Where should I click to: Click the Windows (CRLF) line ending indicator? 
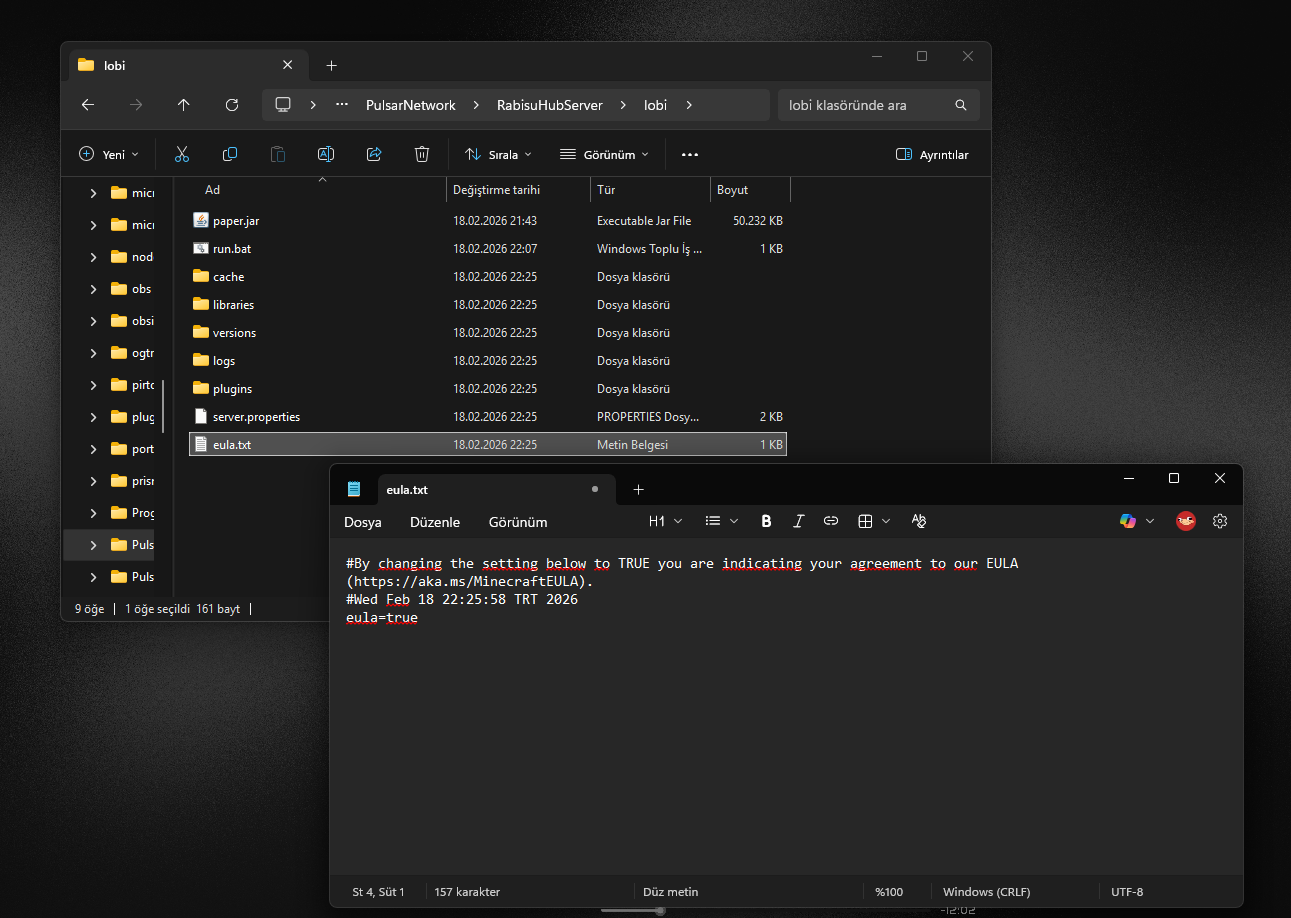pos(987,892)
